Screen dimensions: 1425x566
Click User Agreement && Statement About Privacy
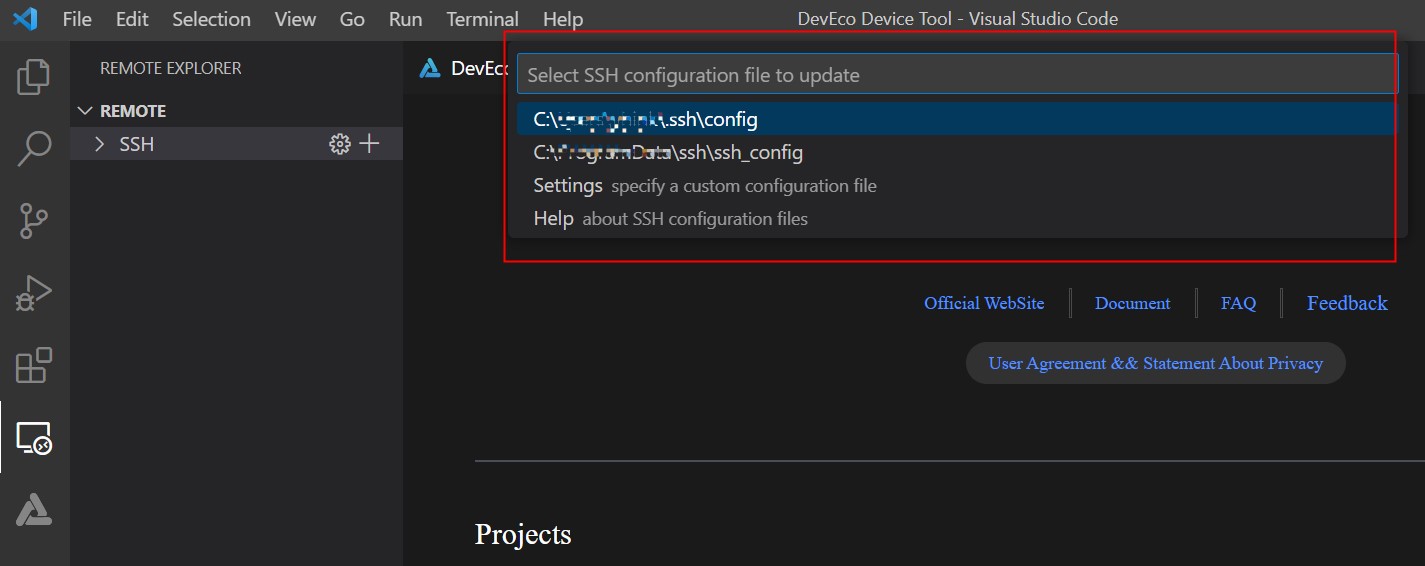coord(1155,363)
